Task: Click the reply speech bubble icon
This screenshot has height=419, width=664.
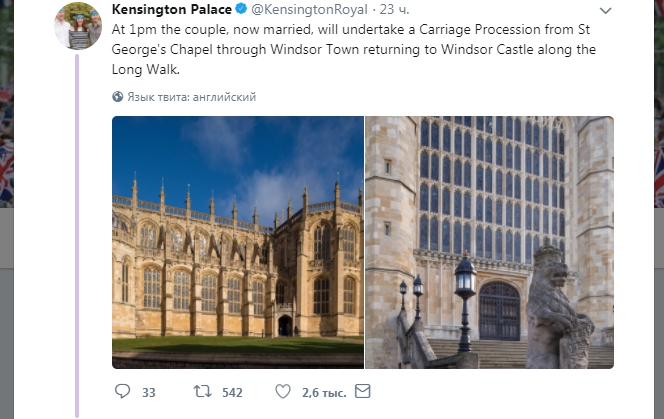Action: point(122,391)
